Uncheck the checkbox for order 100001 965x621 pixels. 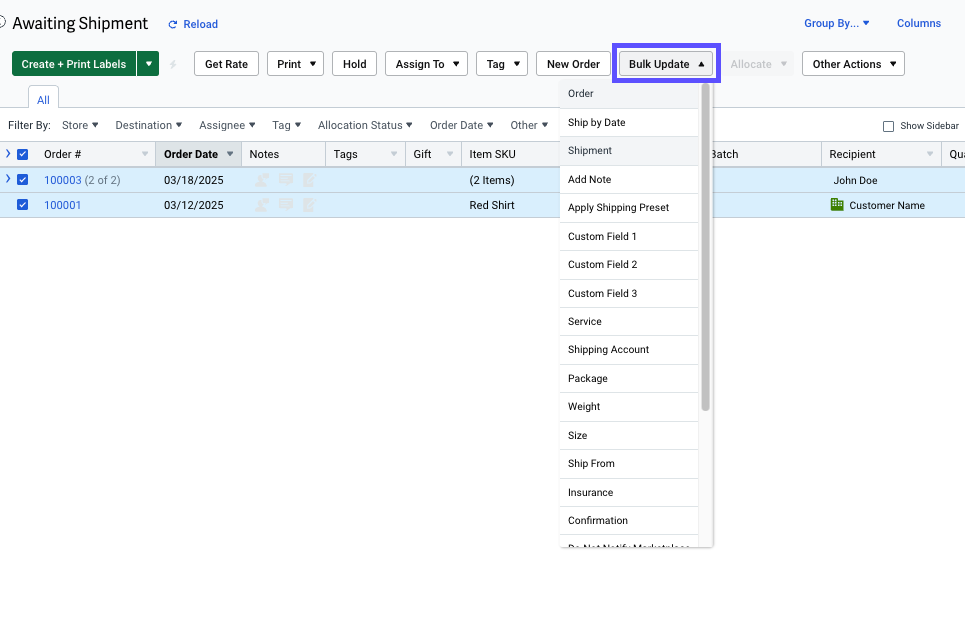point(22,205)
